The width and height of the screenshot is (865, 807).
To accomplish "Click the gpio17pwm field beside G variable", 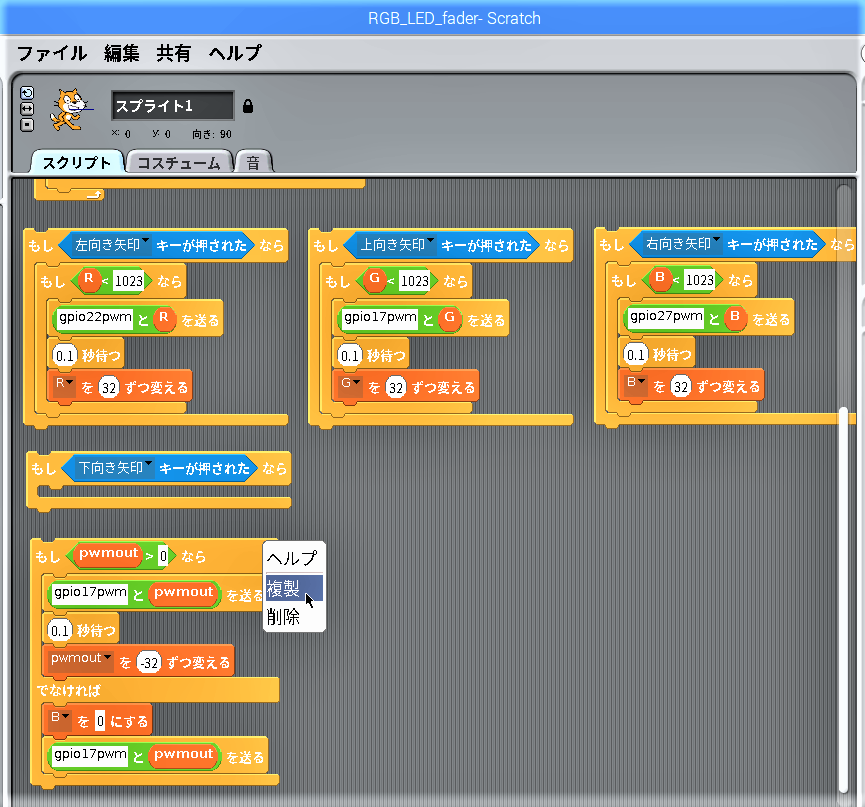I will pos(380,318).
